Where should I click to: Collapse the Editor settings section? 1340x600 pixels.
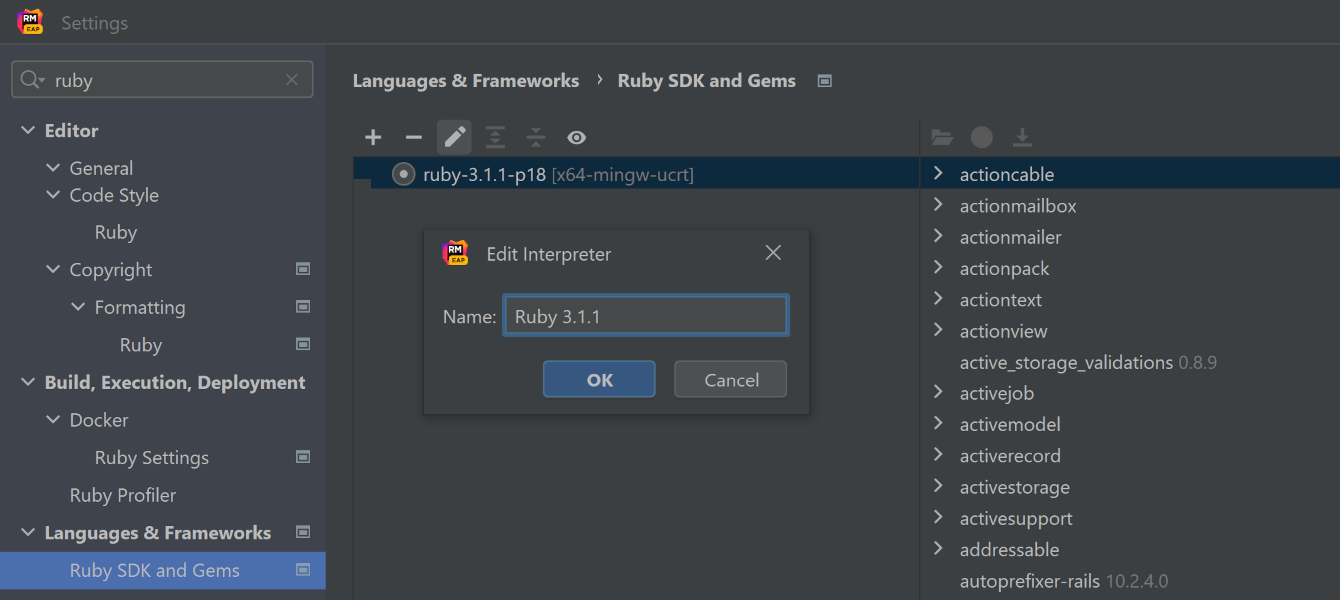pos(28,131)
